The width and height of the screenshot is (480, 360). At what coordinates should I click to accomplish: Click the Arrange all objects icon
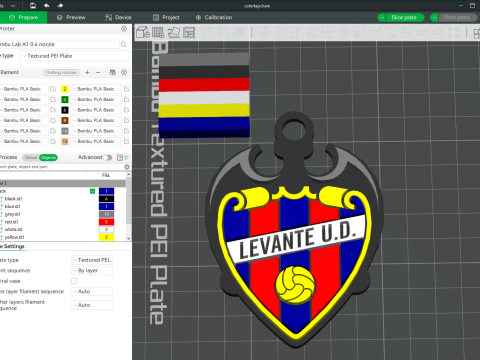(189, 32)
